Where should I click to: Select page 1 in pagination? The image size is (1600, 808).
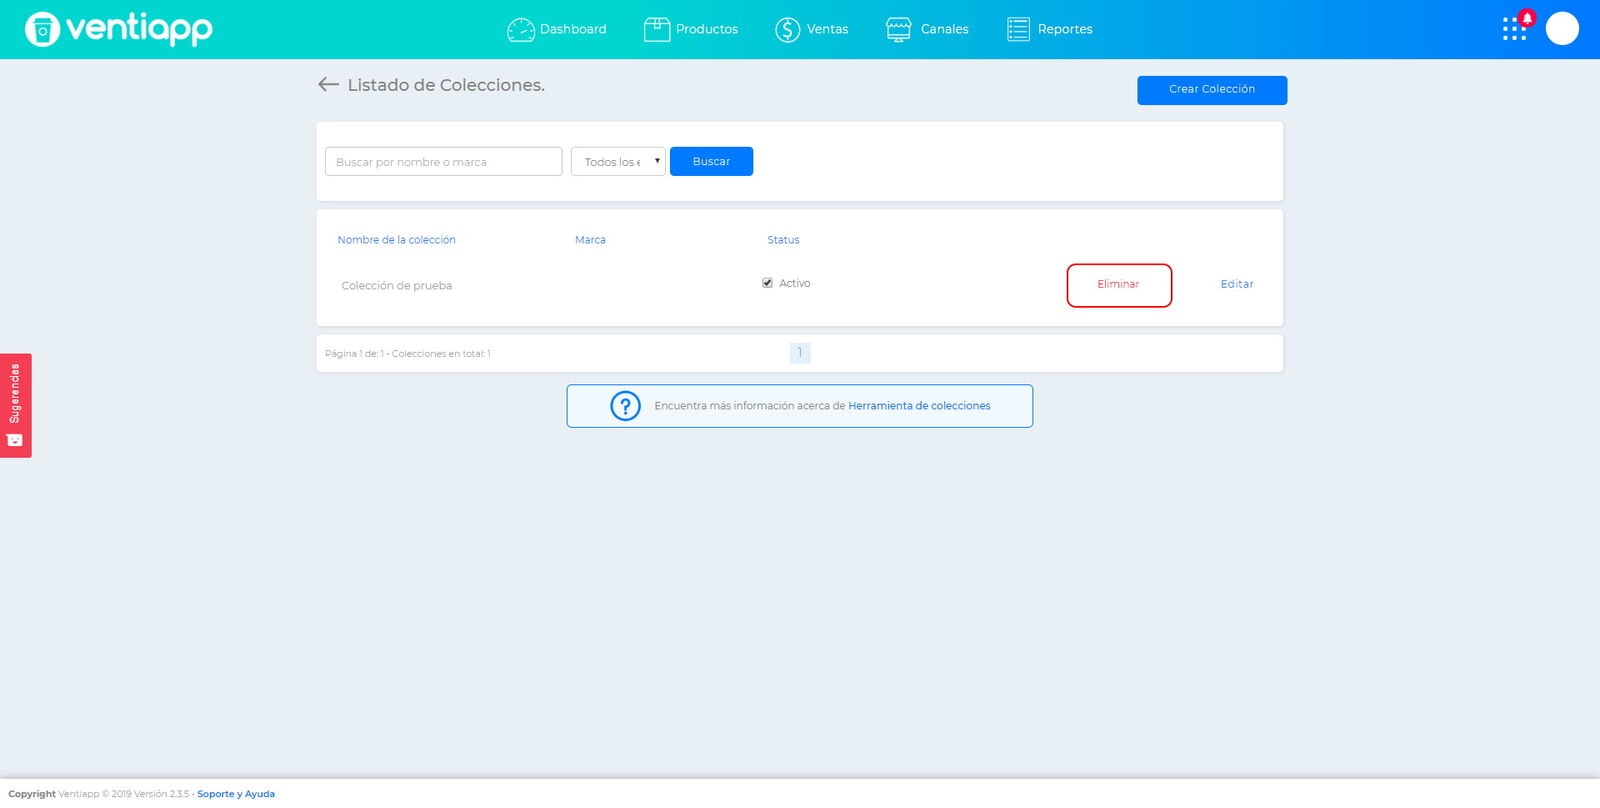point(800,353)
